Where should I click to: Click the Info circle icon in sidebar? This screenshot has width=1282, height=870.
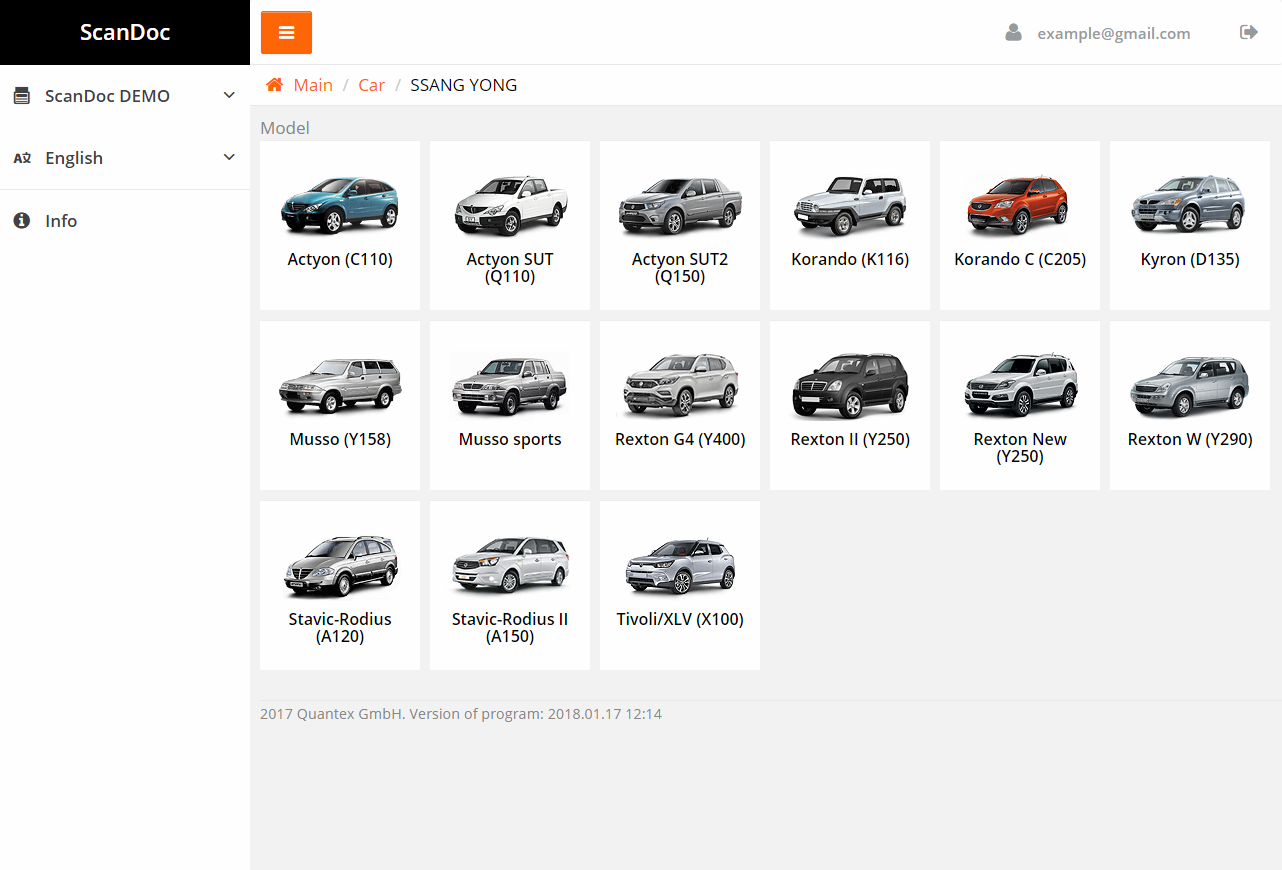(22, 221)
